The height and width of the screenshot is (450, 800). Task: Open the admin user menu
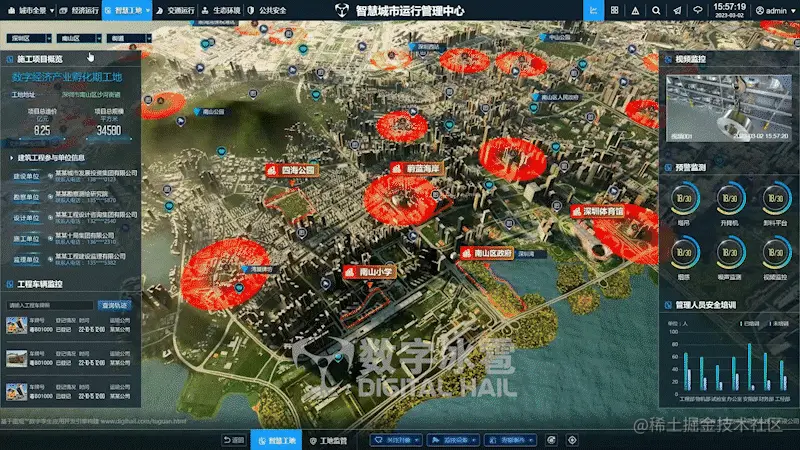point(776,10)
